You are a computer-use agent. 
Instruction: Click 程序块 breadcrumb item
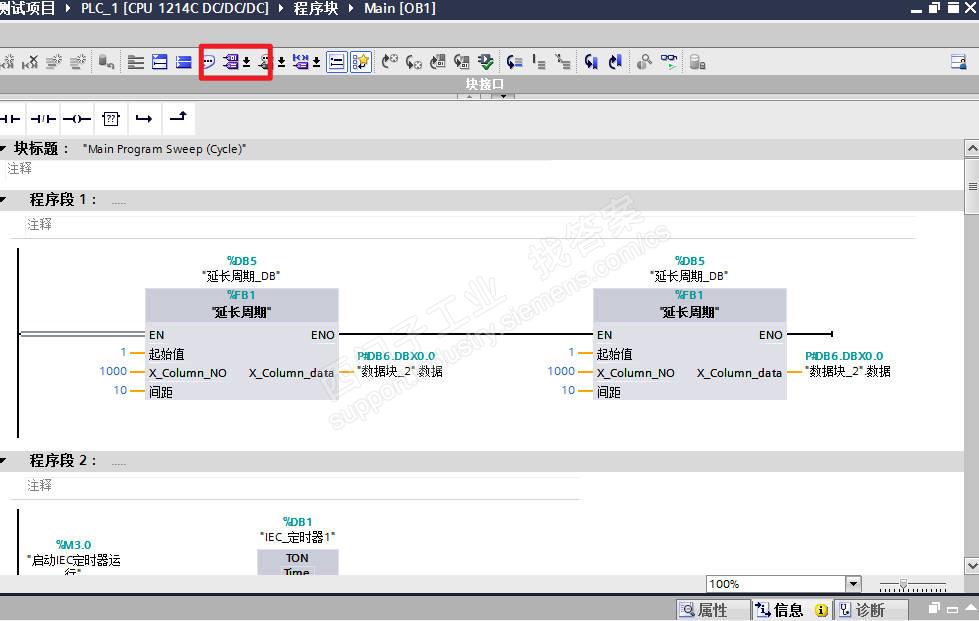click(316, 8)
